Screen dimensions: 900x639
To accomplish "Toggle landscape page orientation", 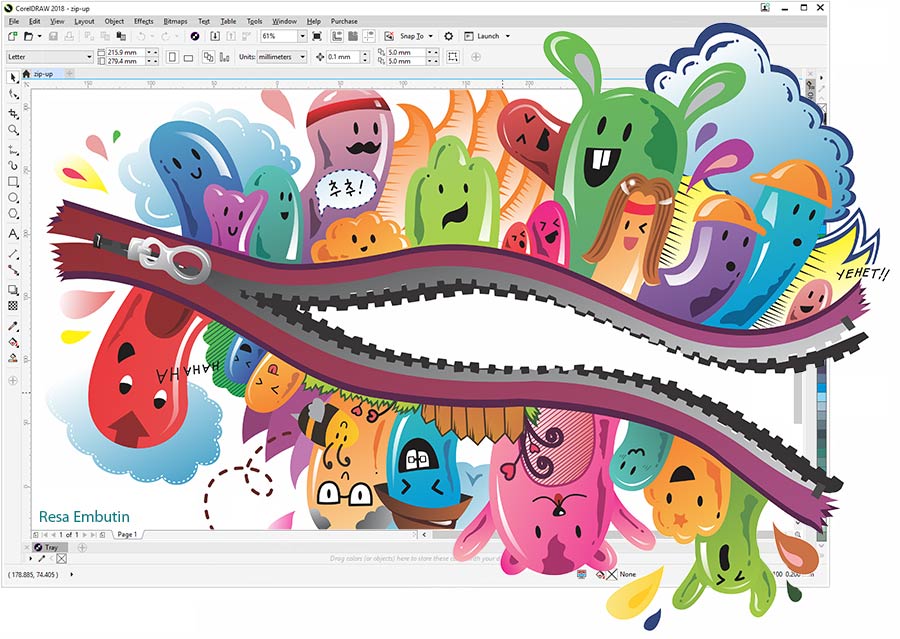I will coord(189,57).
